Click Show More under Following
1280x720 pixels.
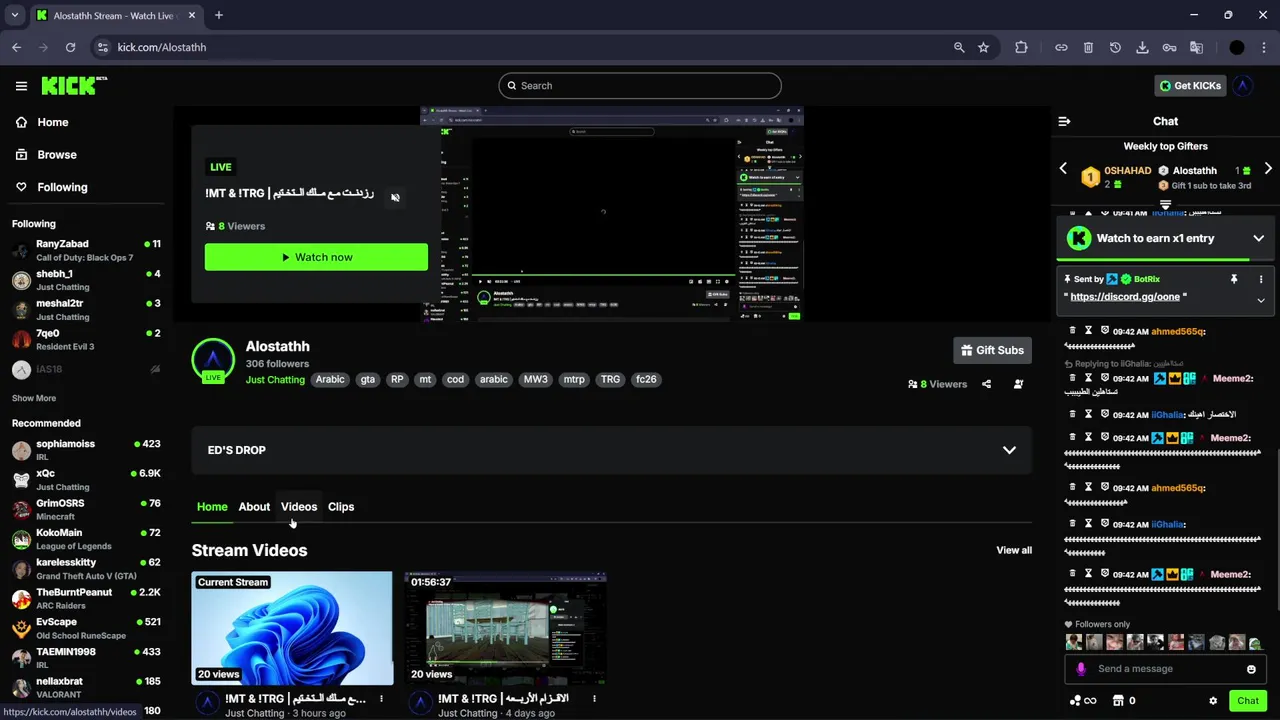(x=34, y=398)
